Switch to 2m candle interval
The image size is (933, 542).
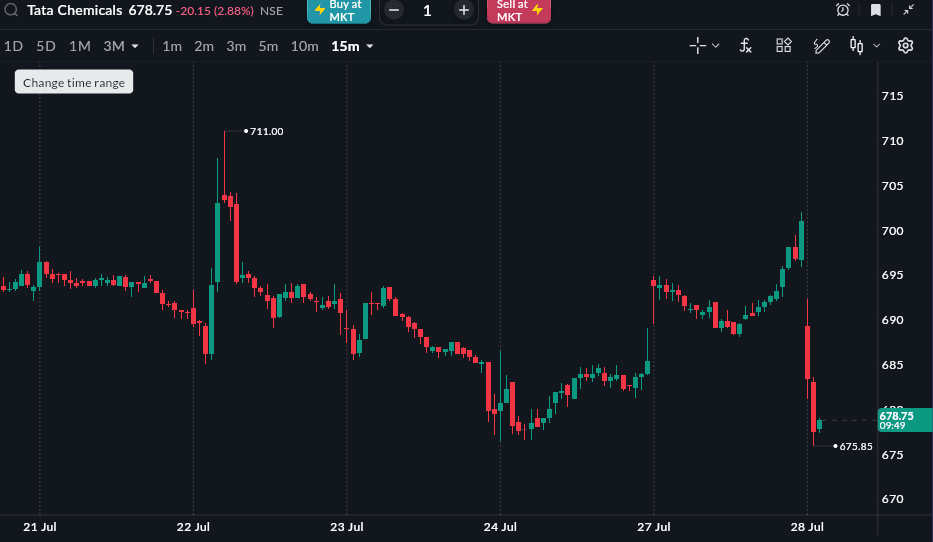pyautogui.click(x=204, y=46)
